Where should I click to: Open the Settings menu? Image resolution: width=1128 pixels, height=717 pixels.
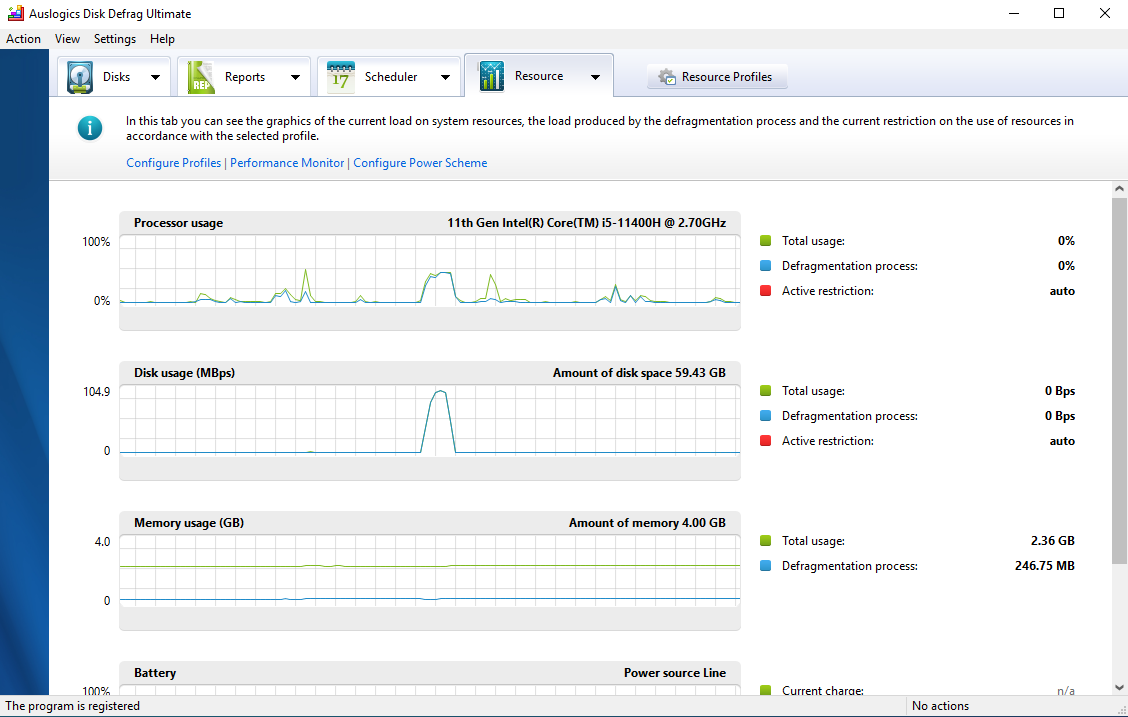(115, 39)
